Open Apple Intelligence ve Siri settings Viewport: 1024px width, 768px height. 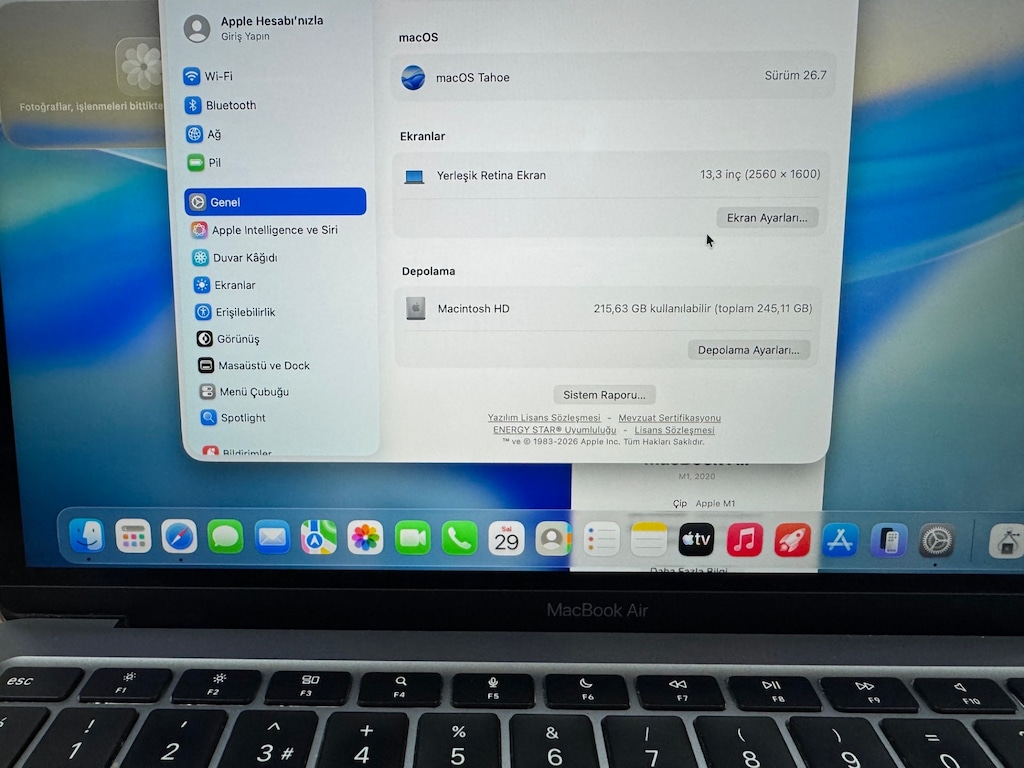(264, 230)
